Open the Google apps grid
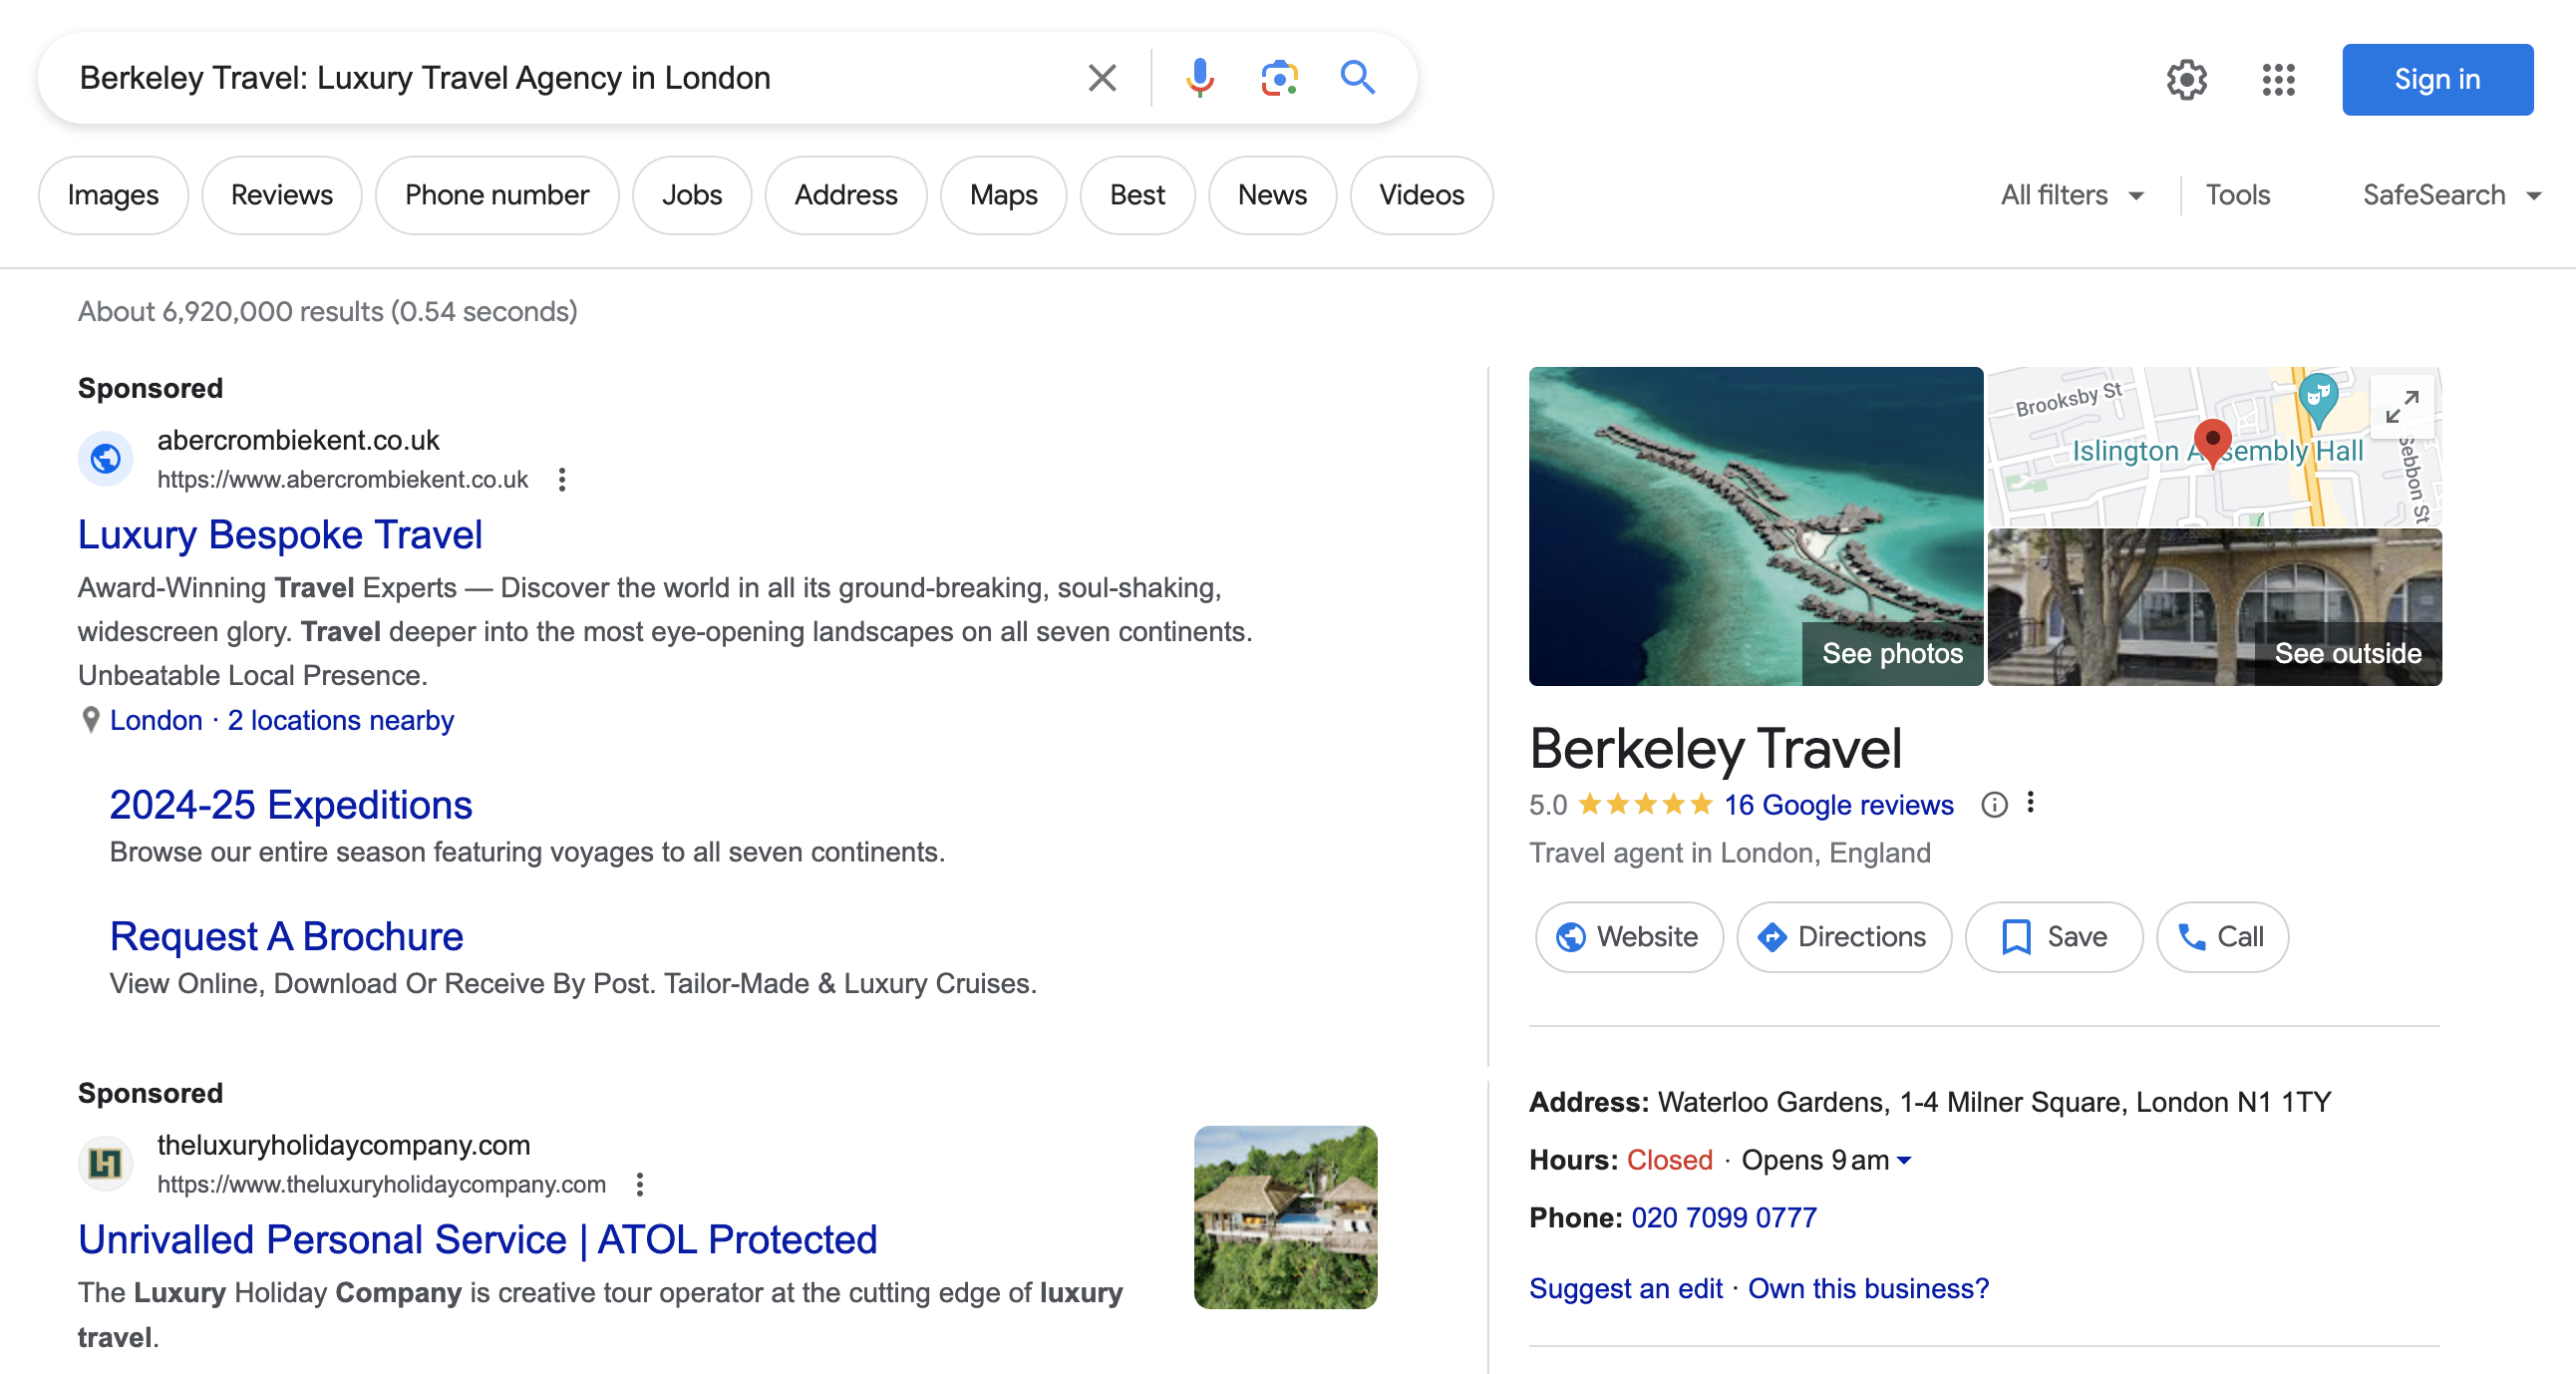Viewport: 2576px width, 1374px height. click(x=2278, y=79)
